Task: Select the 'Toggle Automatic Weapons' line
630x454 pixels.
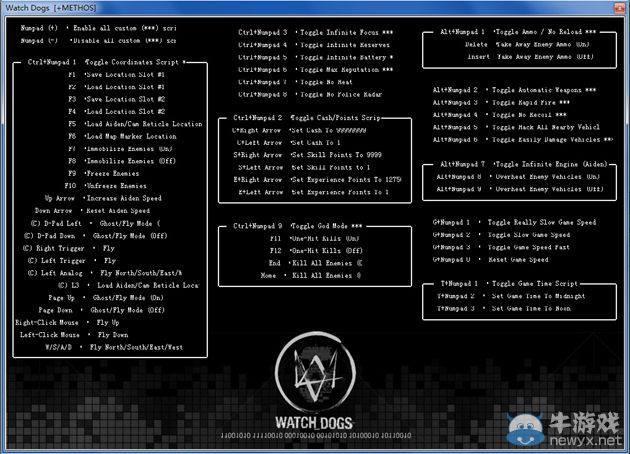Action: pyautogui.click(x=514, y=90)
